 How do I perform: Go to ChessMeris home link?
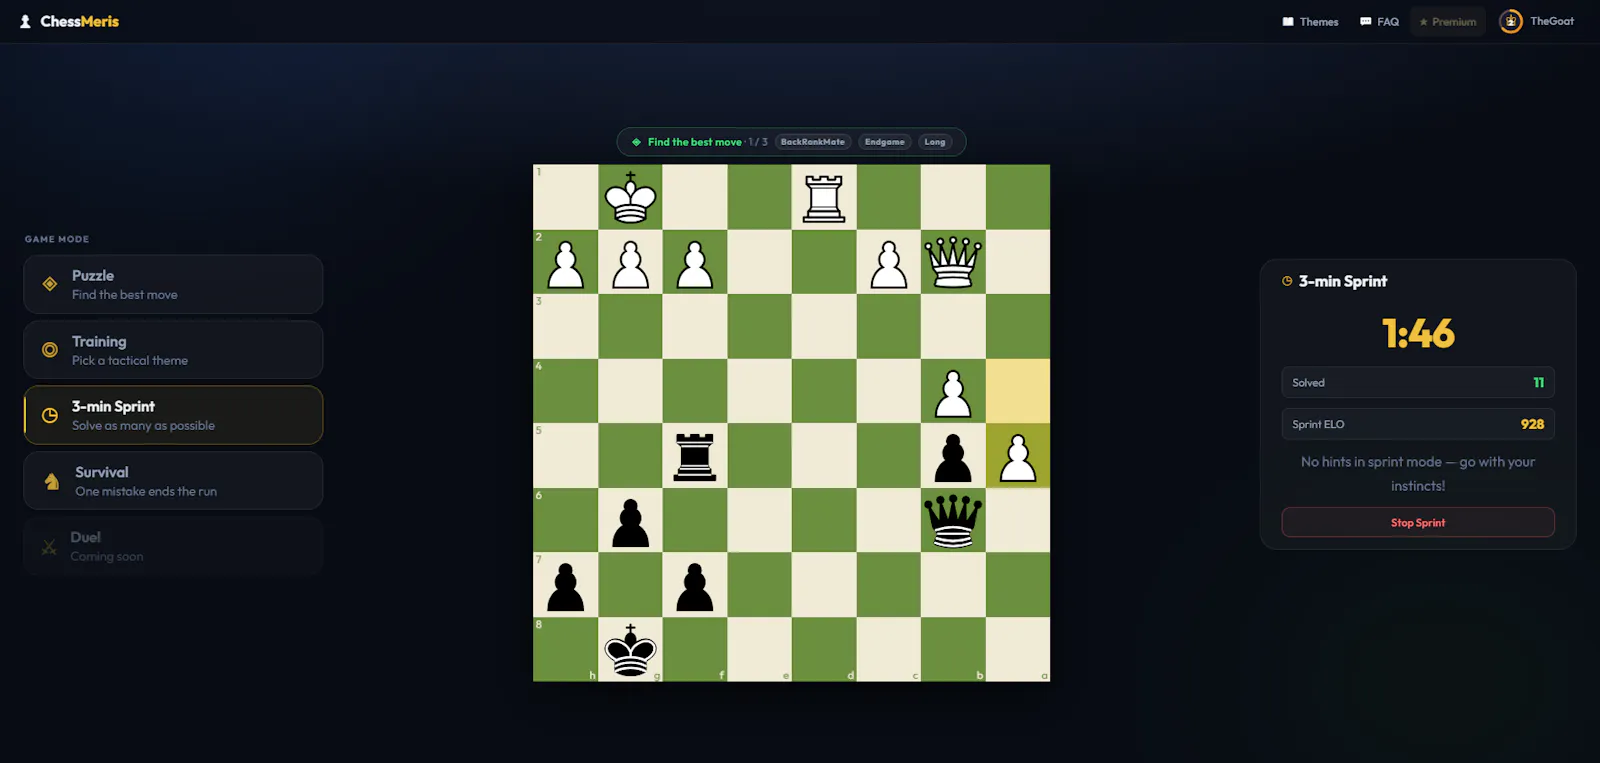(x=69, y=21)
